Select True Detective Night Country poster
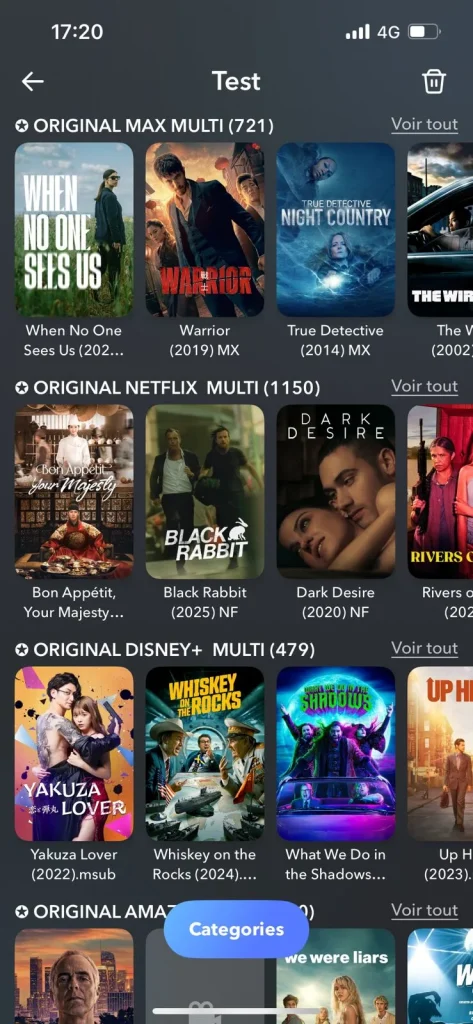The image size is (473, 1024). (x=336, y=230)
